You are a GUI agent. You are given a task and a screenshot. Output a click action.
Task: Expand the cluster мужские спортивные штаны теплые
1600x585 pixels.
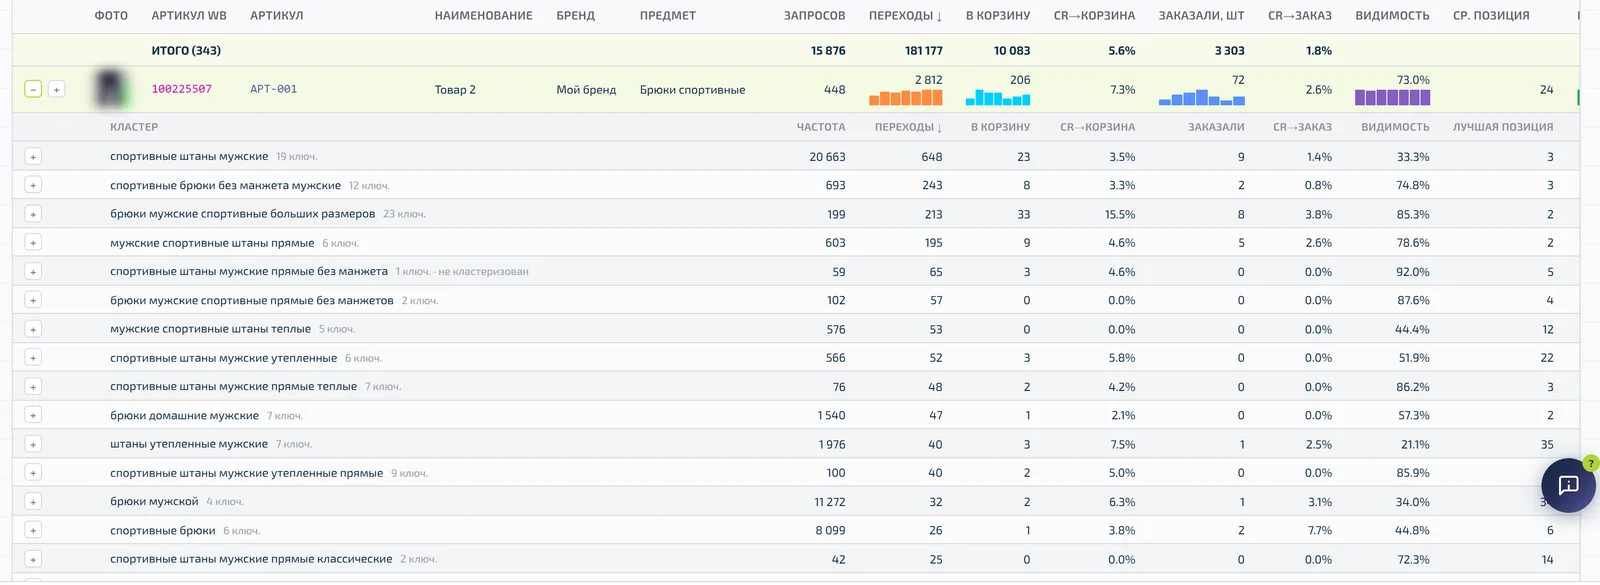pyautogui.click(x=33, y=330)
